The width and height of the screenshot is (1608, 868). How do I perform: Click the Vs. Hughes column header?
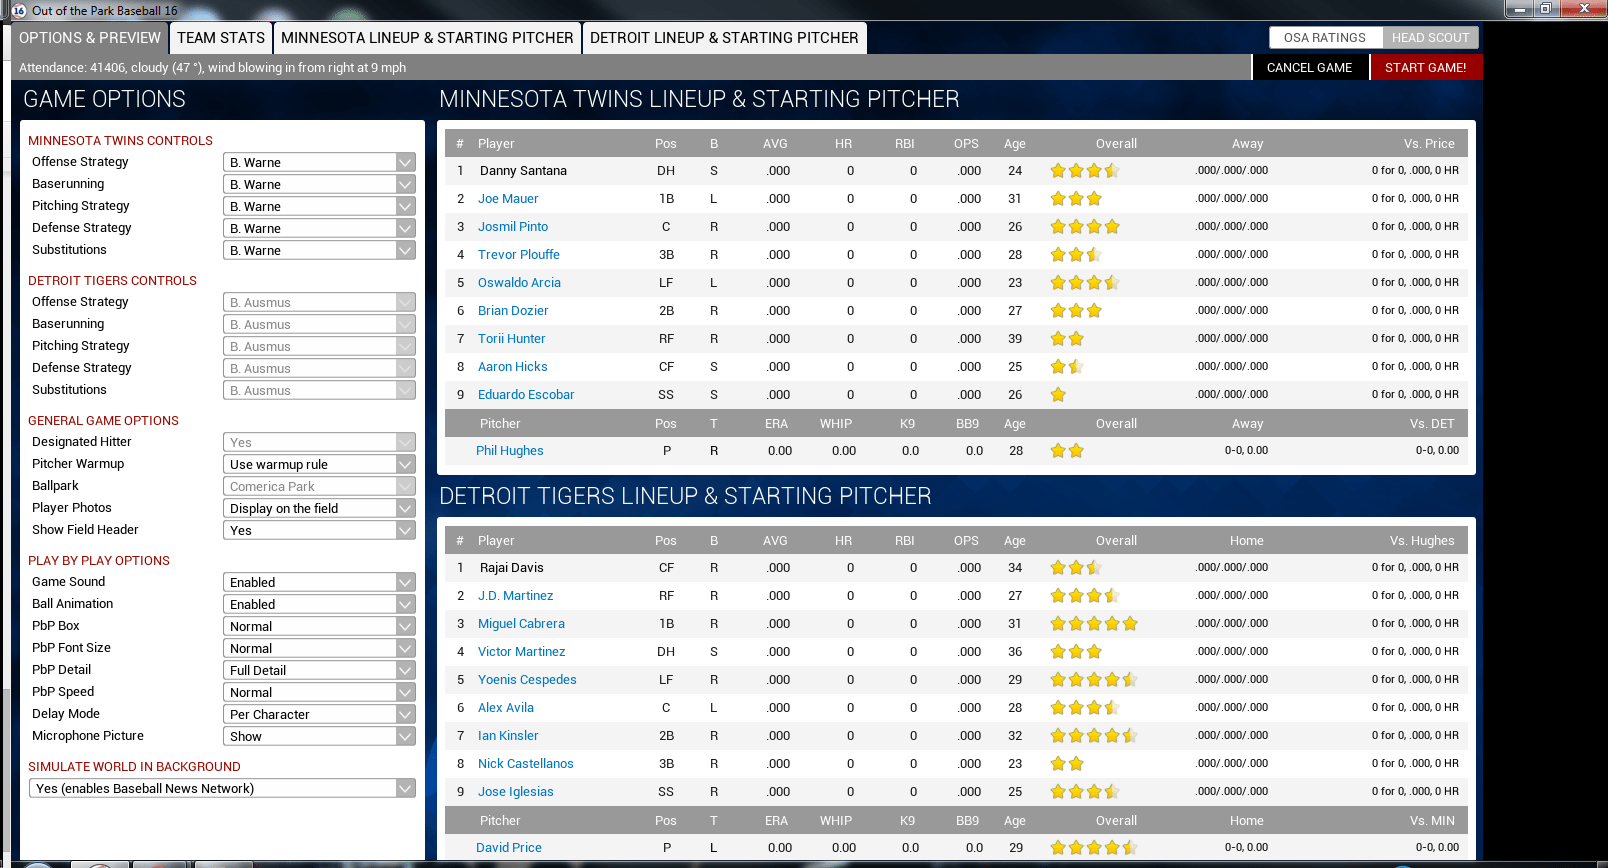[x=1422, y=541]
